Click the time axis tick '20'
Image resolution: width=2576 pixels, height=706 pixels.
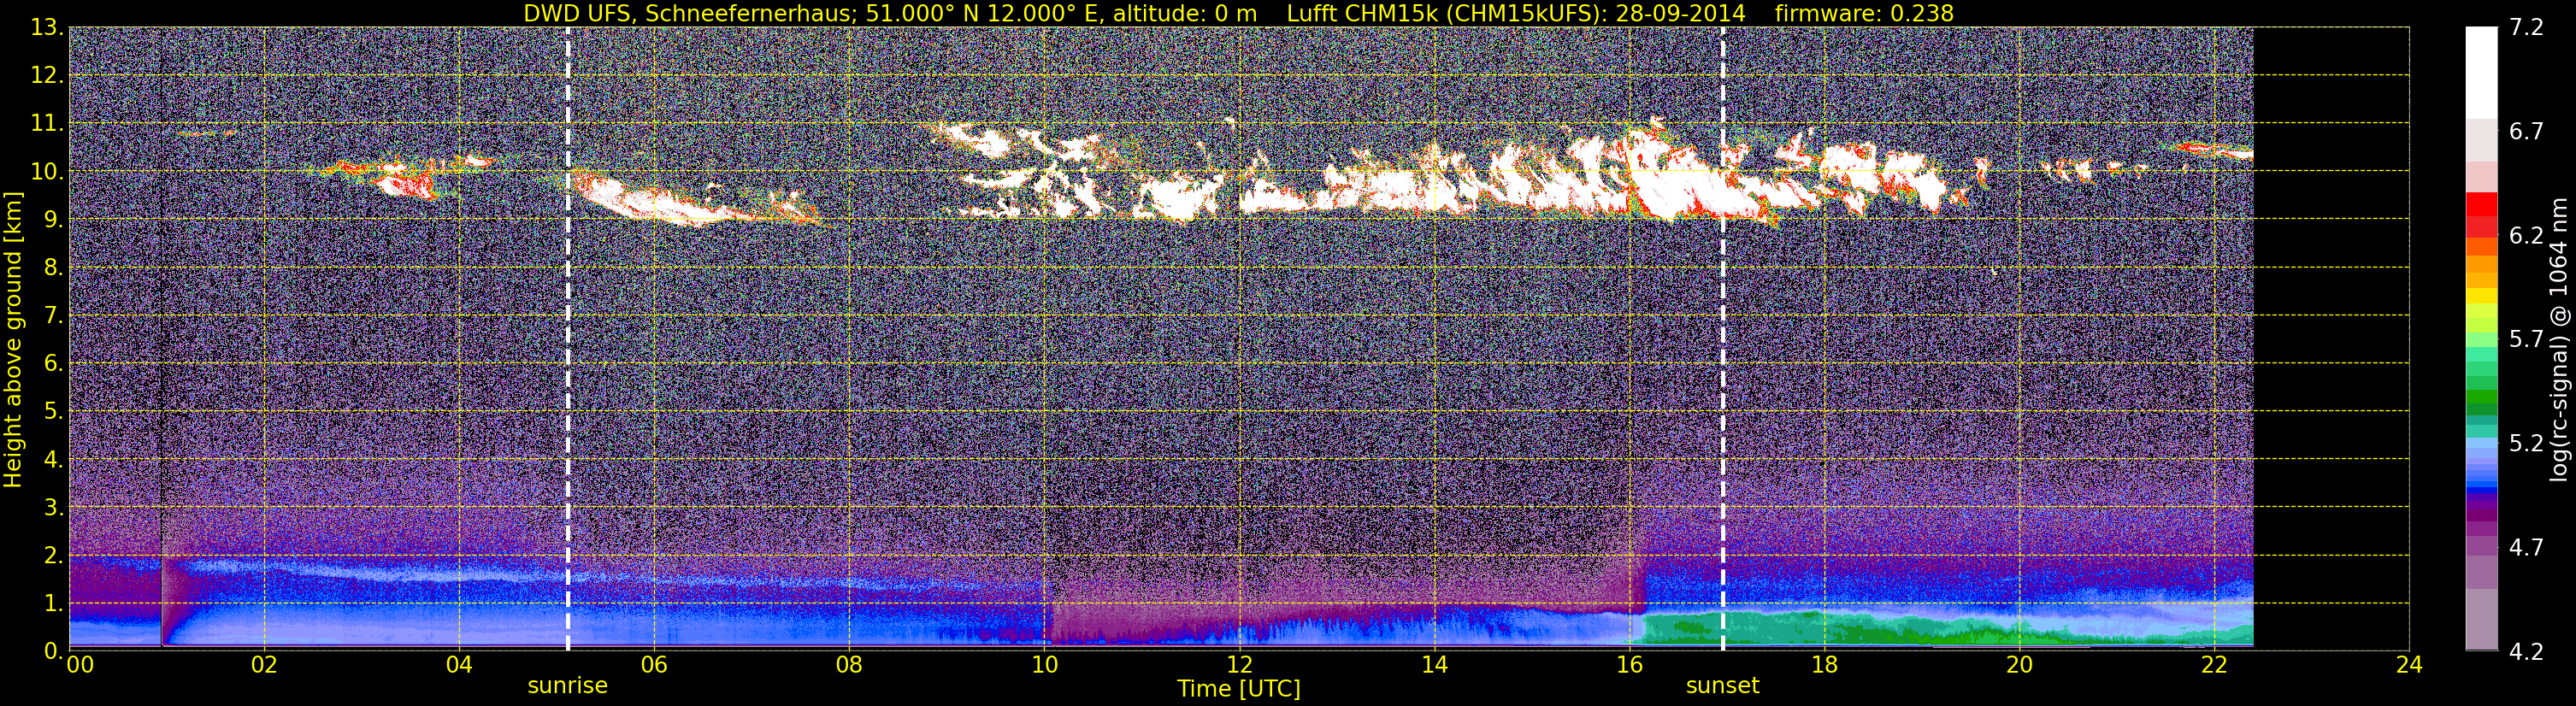click(2020, 664)
